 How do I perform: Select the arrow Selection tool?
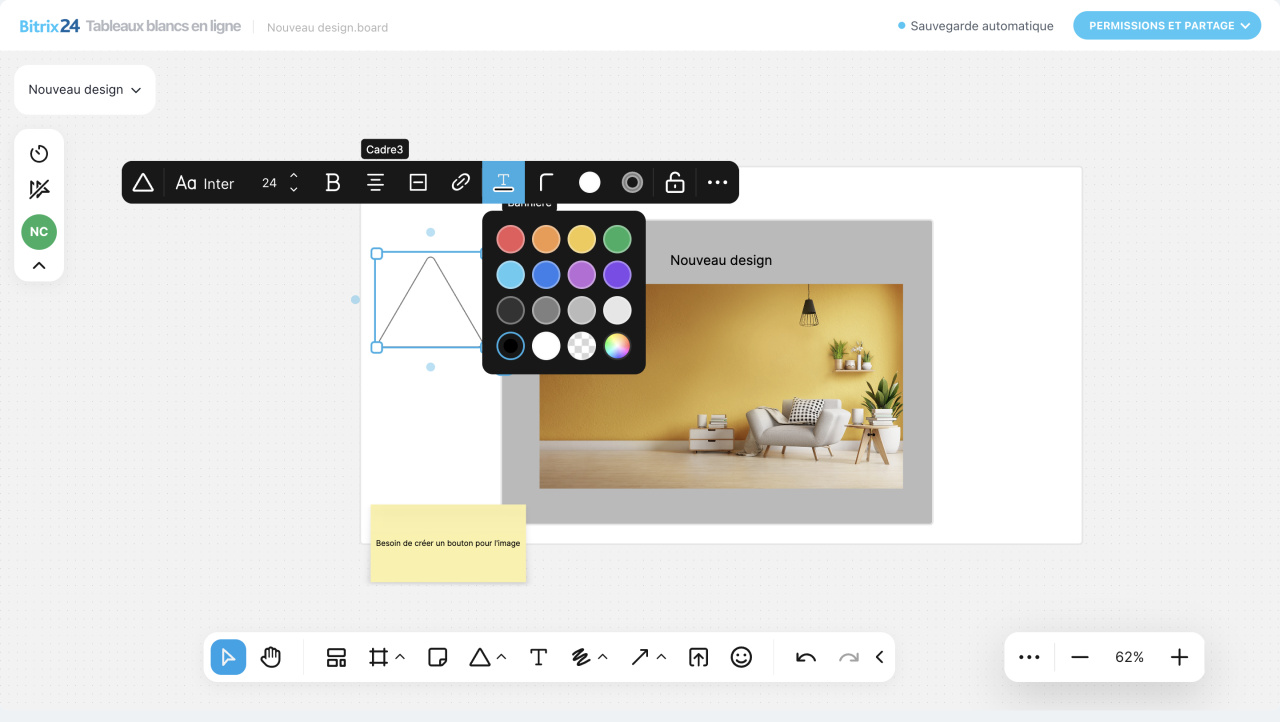(x=227, y=657)
